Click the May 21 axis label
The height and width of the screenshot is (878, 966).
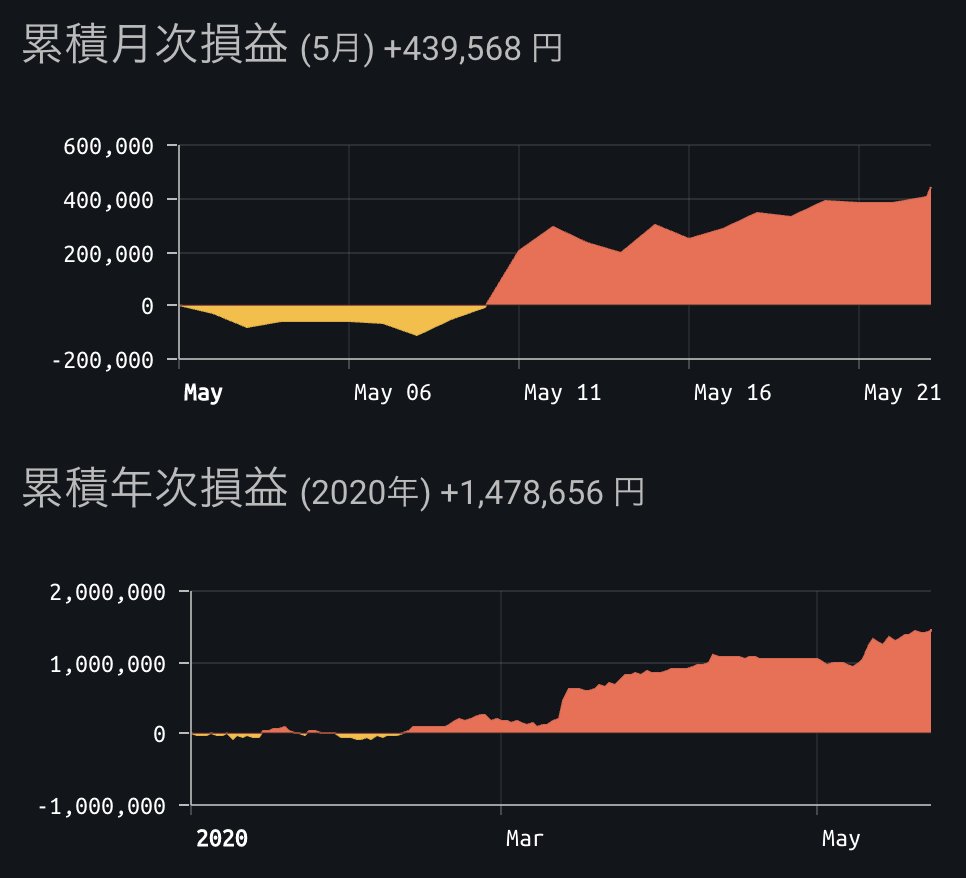tap(903, 392)
